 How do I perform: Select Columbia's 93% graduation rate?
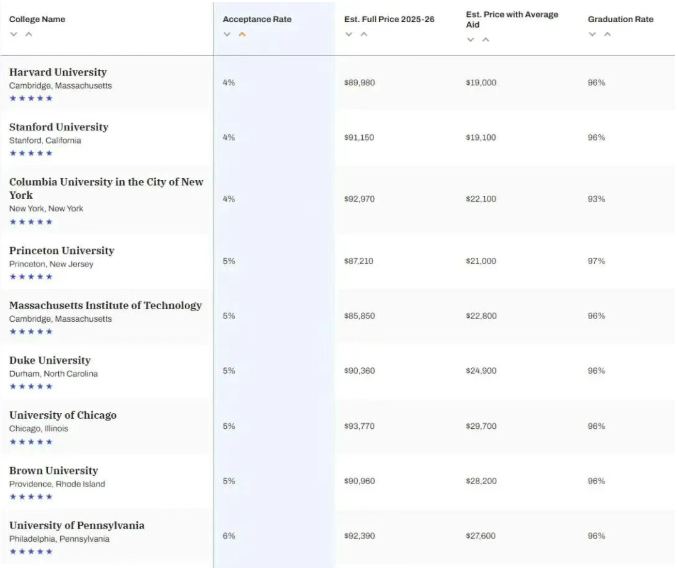596,199
